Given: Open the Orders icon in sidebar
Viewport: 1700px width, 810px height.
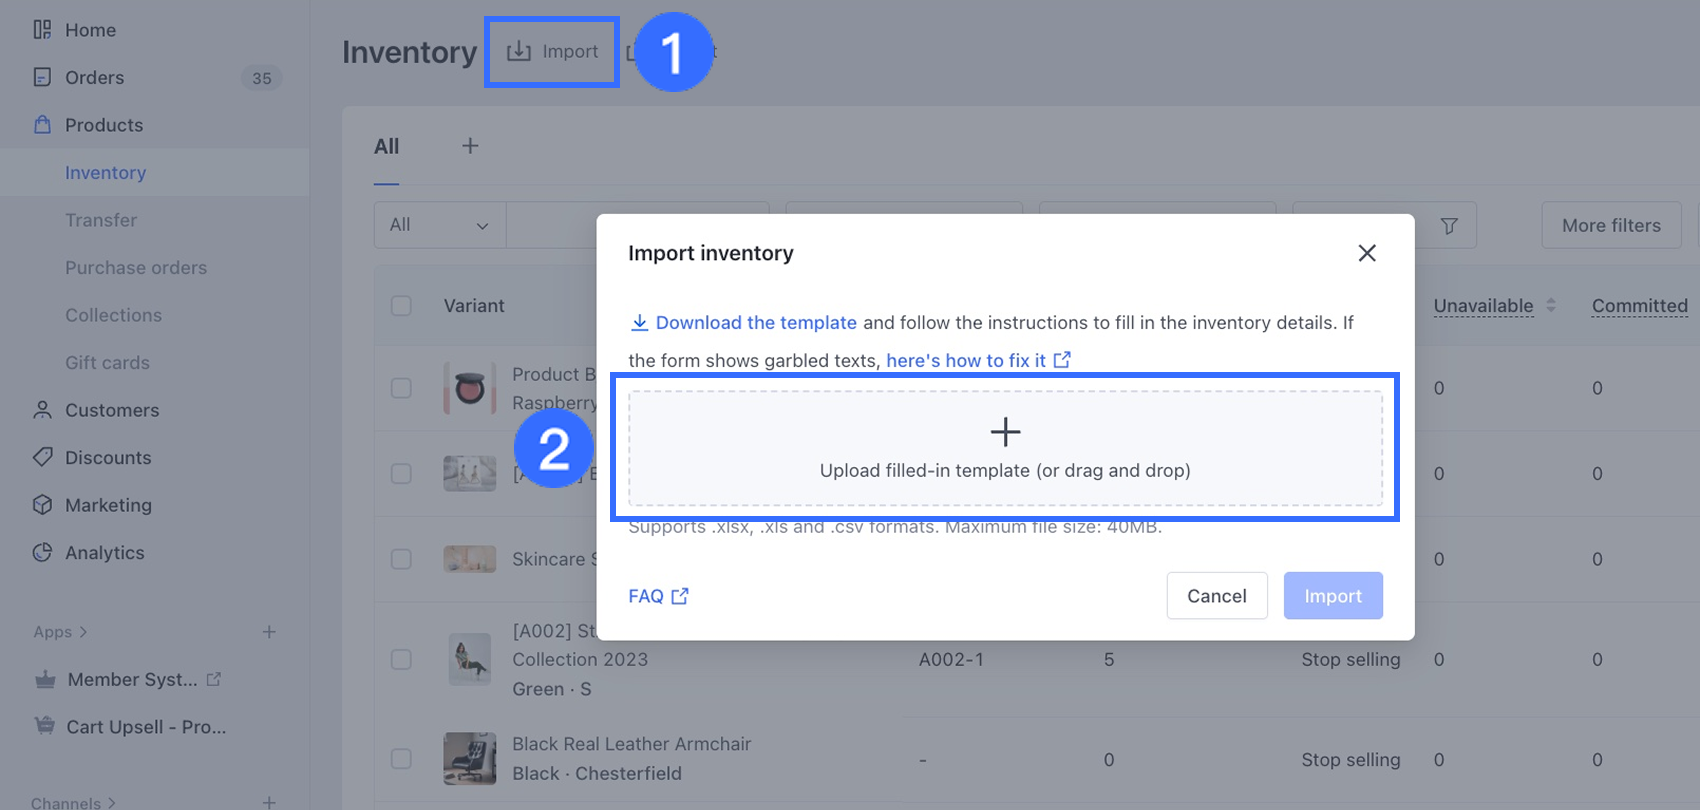Looking at the screenshot, I should pyautogui.click(x=42, y=77).
